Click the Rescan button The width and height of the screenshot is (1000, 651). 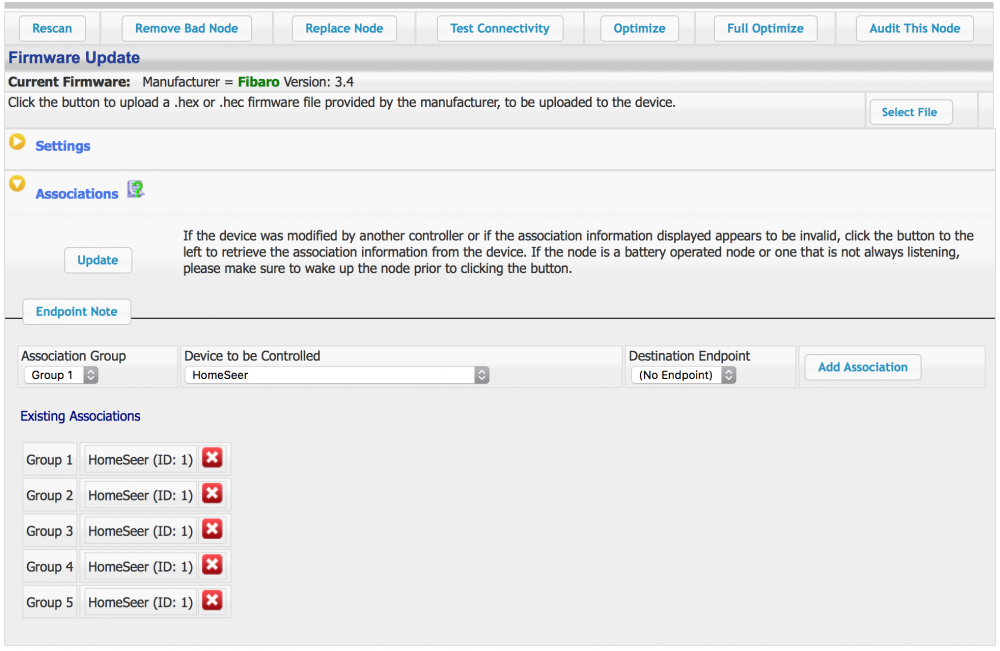(x=52, y=28)
